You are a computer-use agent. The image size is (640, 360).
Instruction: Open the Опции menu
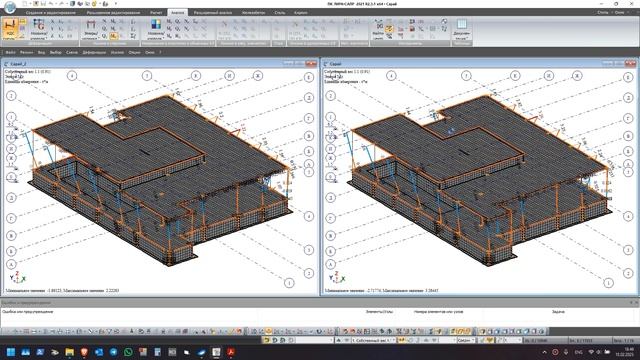pyautogui.click(x=134, y=52)
